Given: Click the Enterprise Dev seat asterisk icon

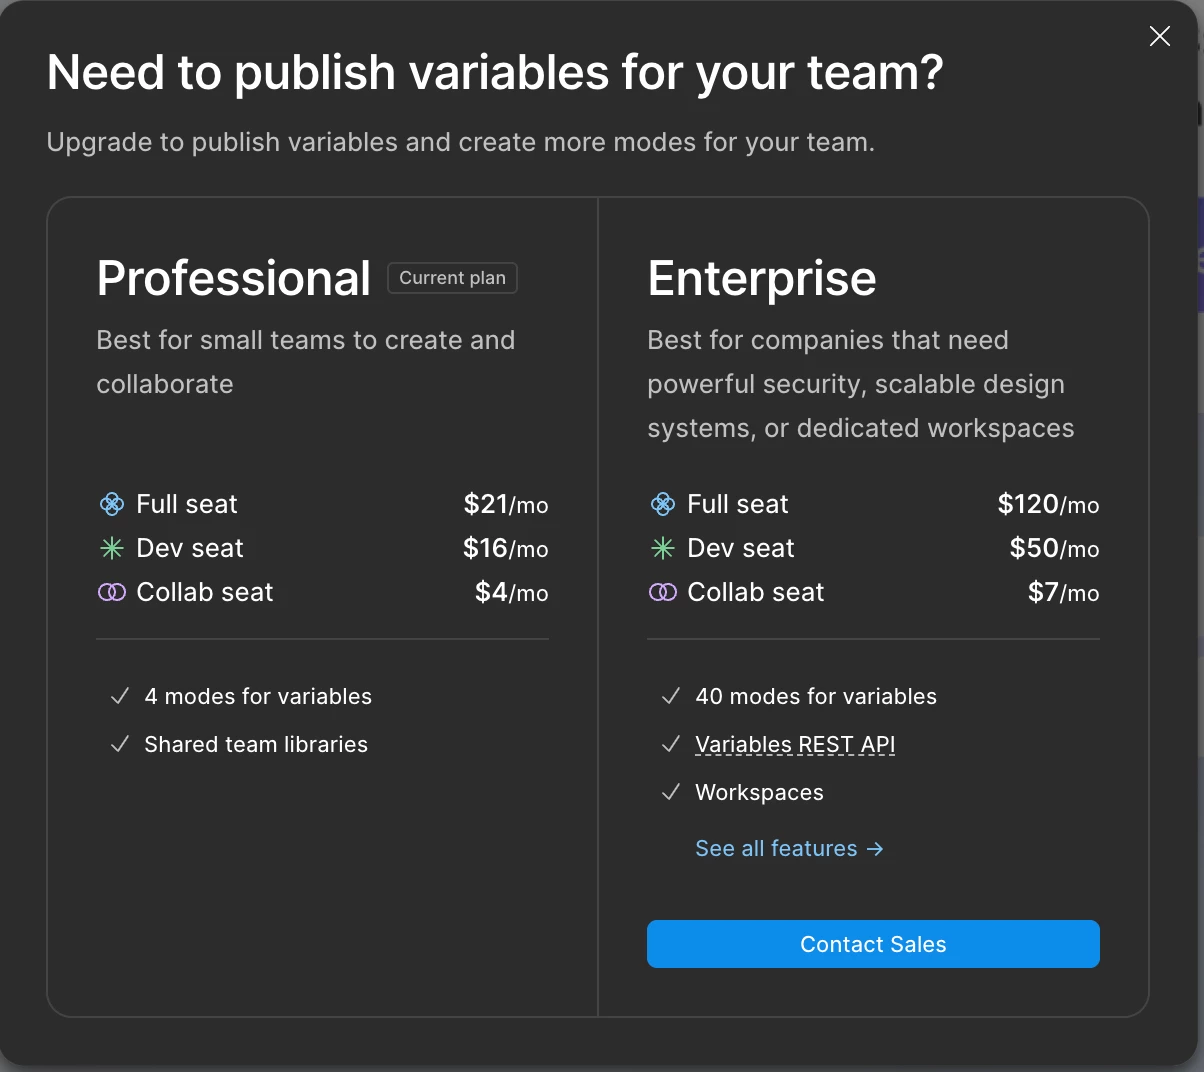Looking at the screenshot, I should (663, 548).
